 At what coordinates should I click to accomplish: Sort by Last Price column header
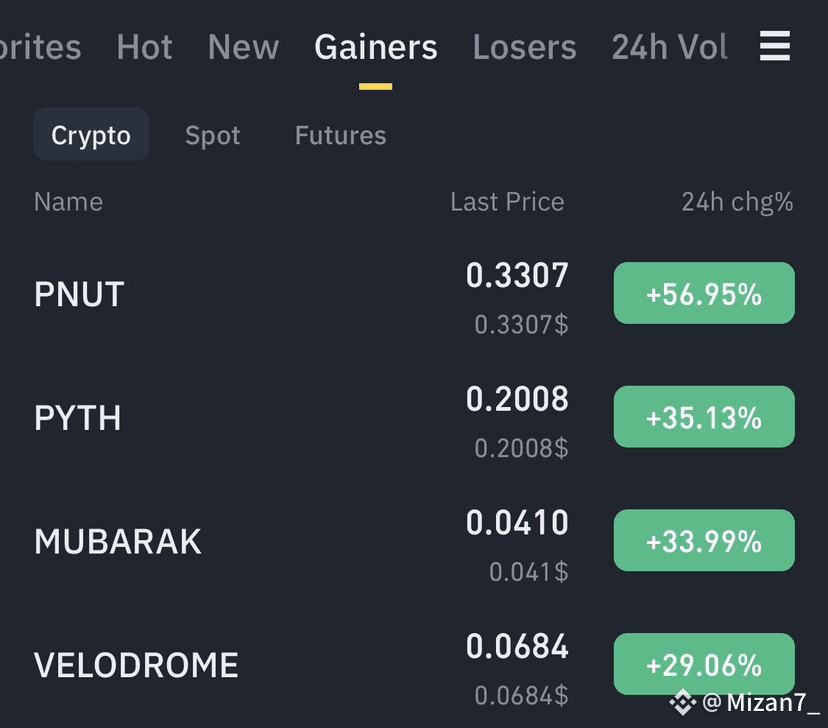[507, 202]
